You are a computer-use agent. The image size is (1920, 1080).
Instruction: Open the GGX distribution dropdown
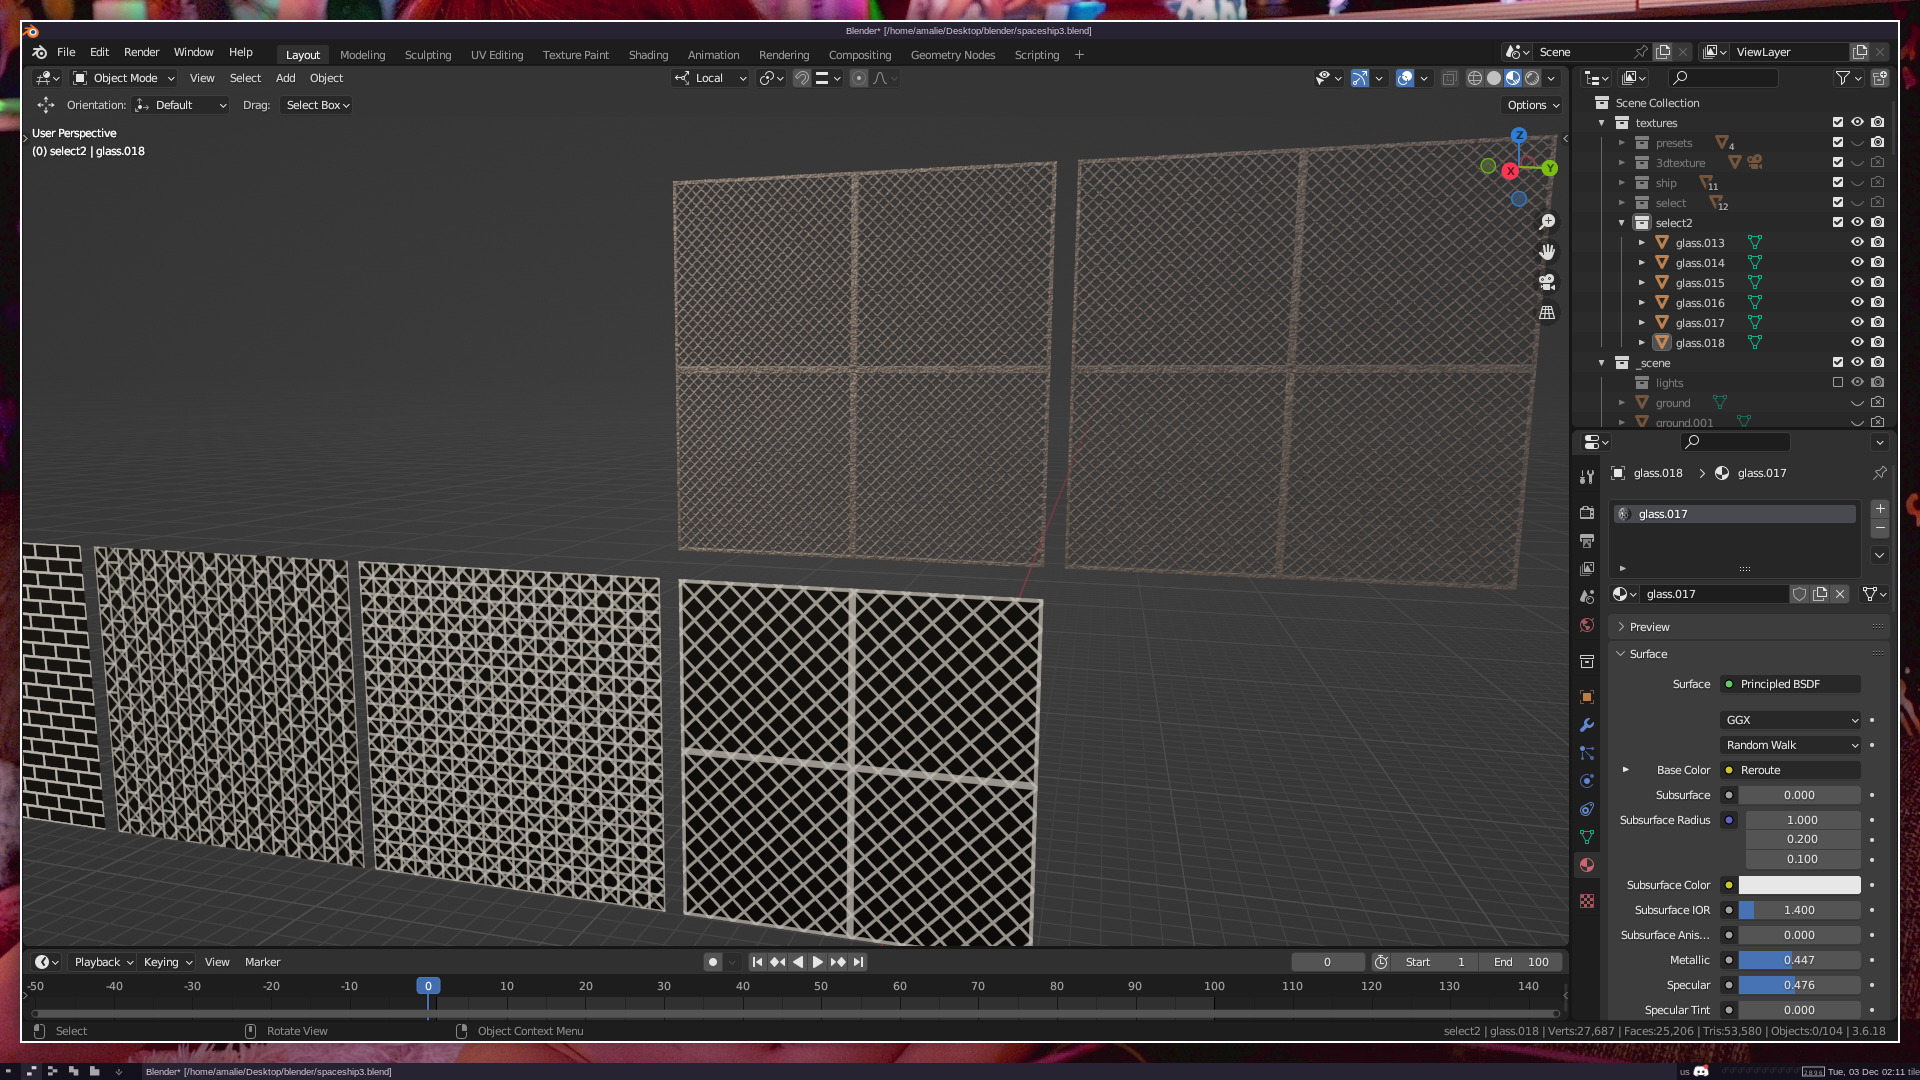tap(1790, 720)
